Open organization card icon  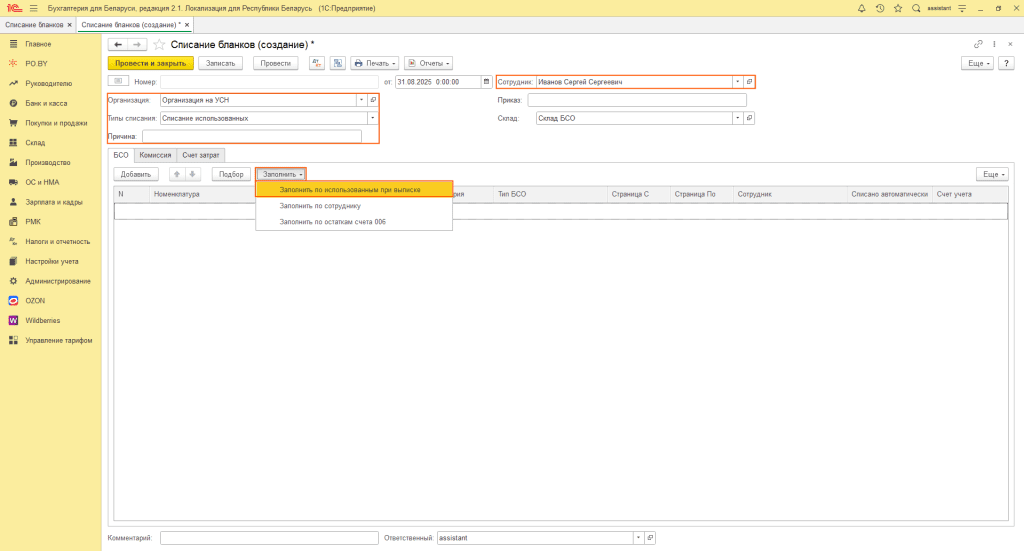tap(373, 100)
